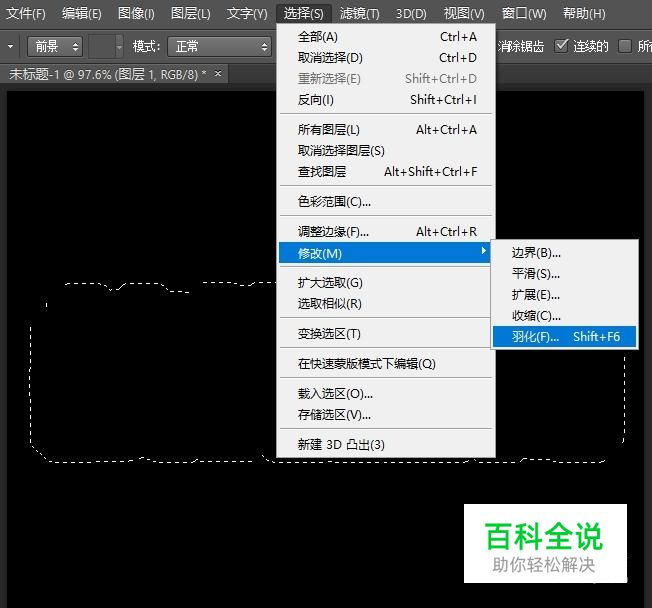Choose 反向(I) to invert selection
Screen dimensions: 652x608
coord(387,100)
